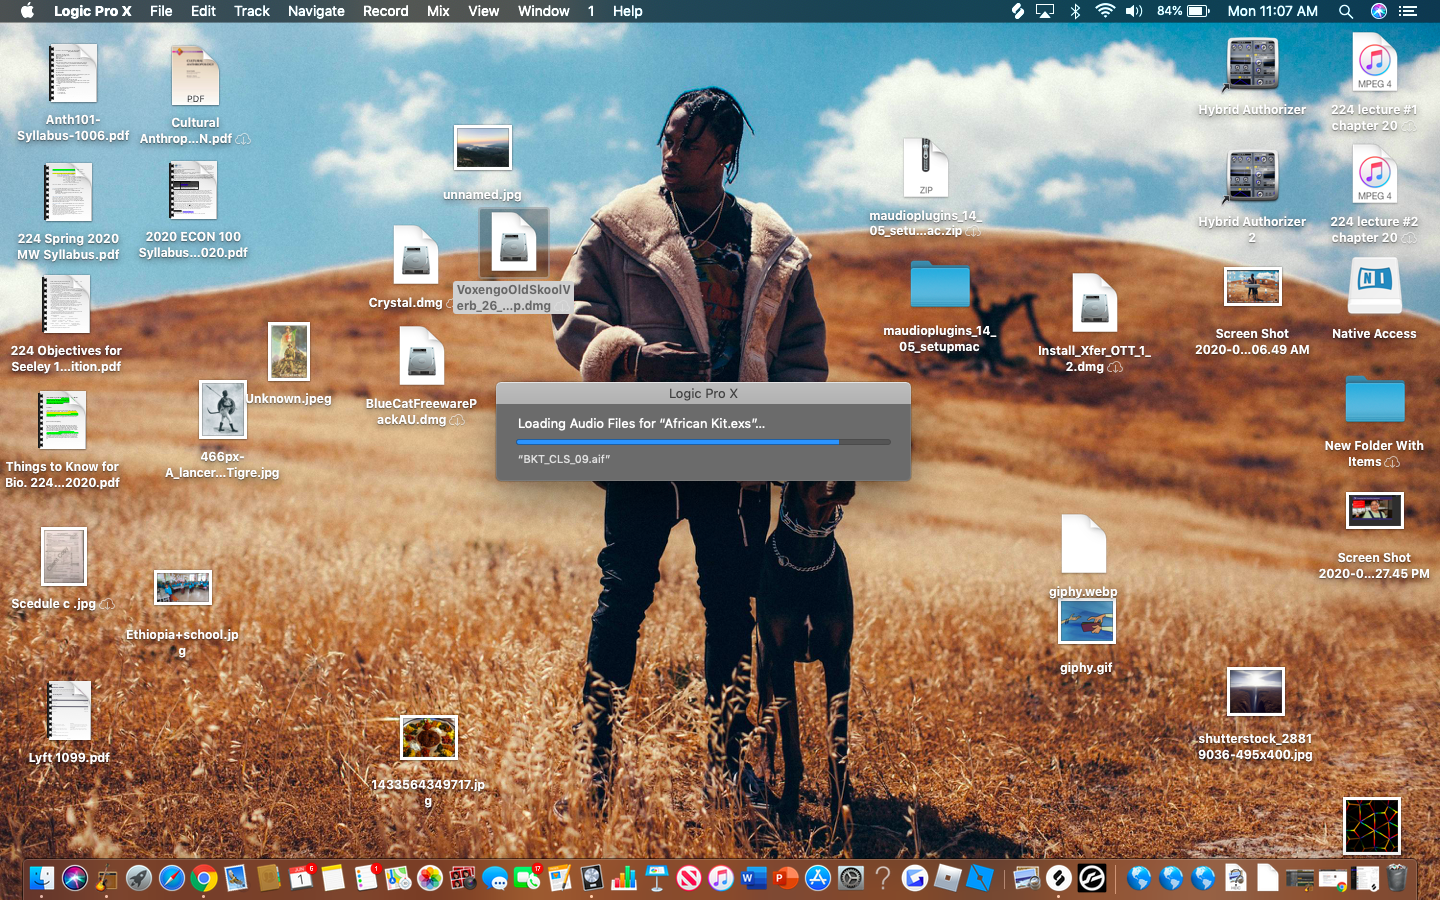The width and height of the screenshot is (1440, 900).
Task: Select the Lyft 1099.pdf document
Action: pyautogui.click(x=70, y=711)
